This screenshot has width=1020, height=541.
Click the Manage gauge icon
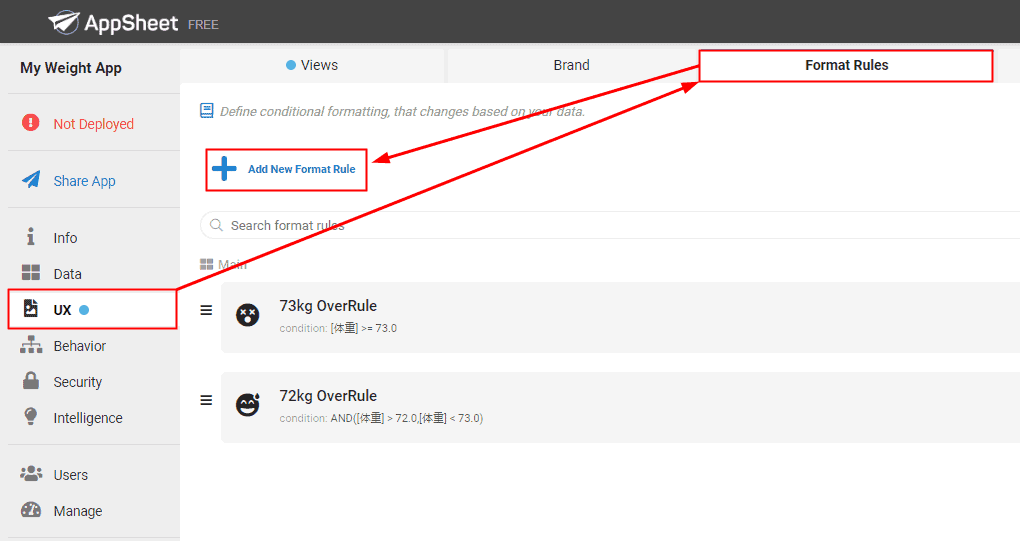click(x=31, y=510)
